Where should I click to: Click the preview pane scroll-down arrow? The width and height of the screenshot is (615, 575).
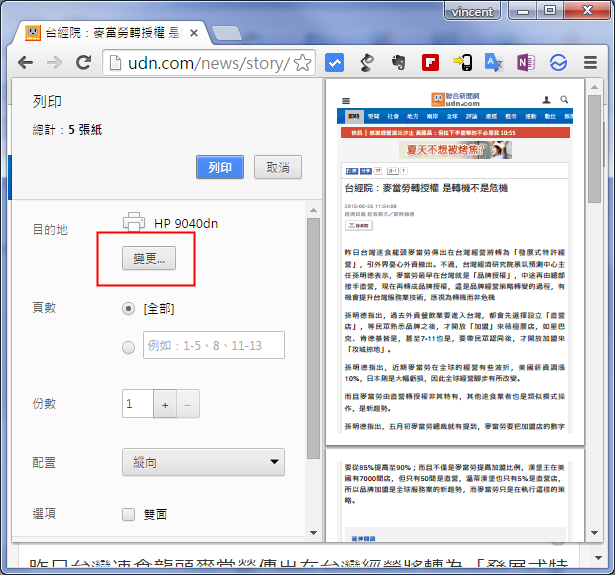(x=595, y=533)
